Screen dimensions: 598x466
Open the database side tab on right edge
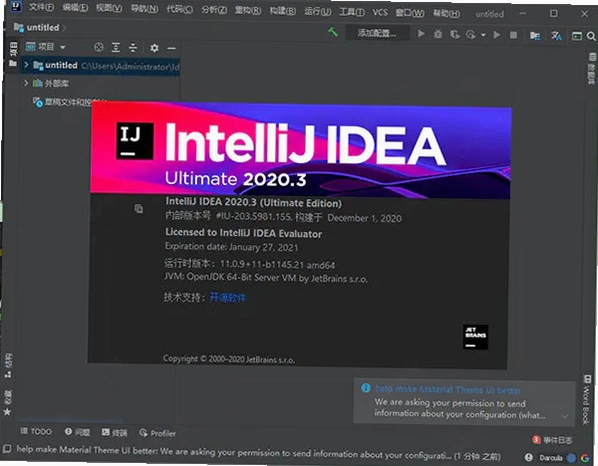coord(592,68)
